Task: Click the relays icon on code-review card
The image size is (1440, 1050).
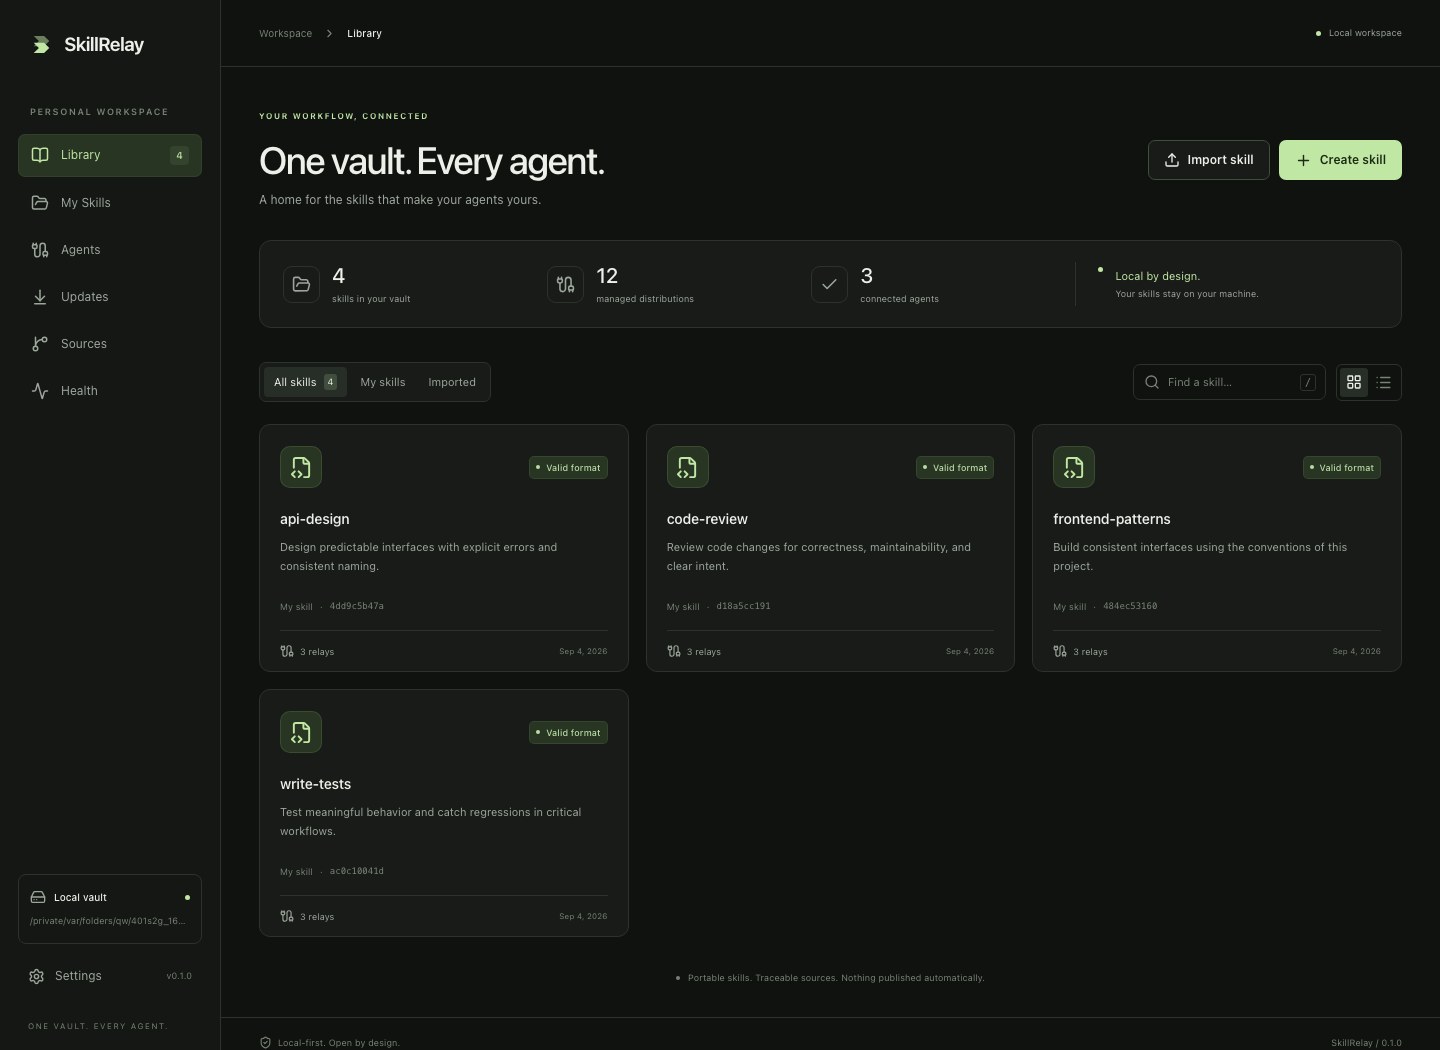Action: pyautogui.click(x=674, y=651)
